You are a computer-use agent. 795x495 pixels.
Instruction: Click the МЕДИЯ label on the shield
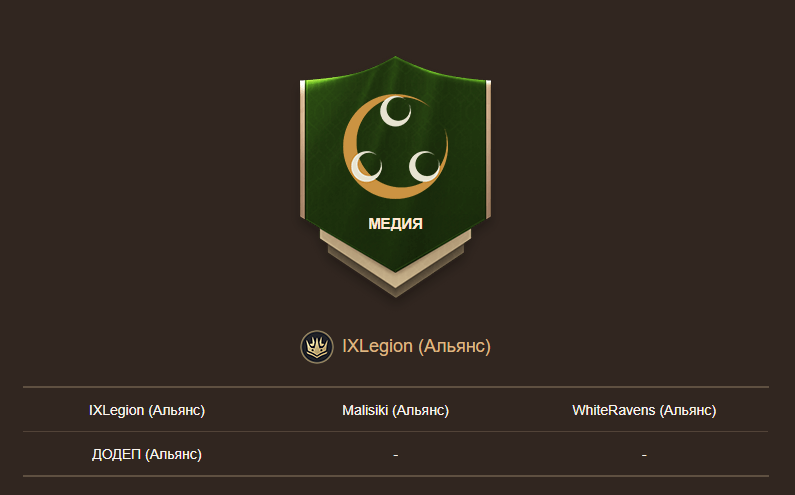(x=395, y=224)
